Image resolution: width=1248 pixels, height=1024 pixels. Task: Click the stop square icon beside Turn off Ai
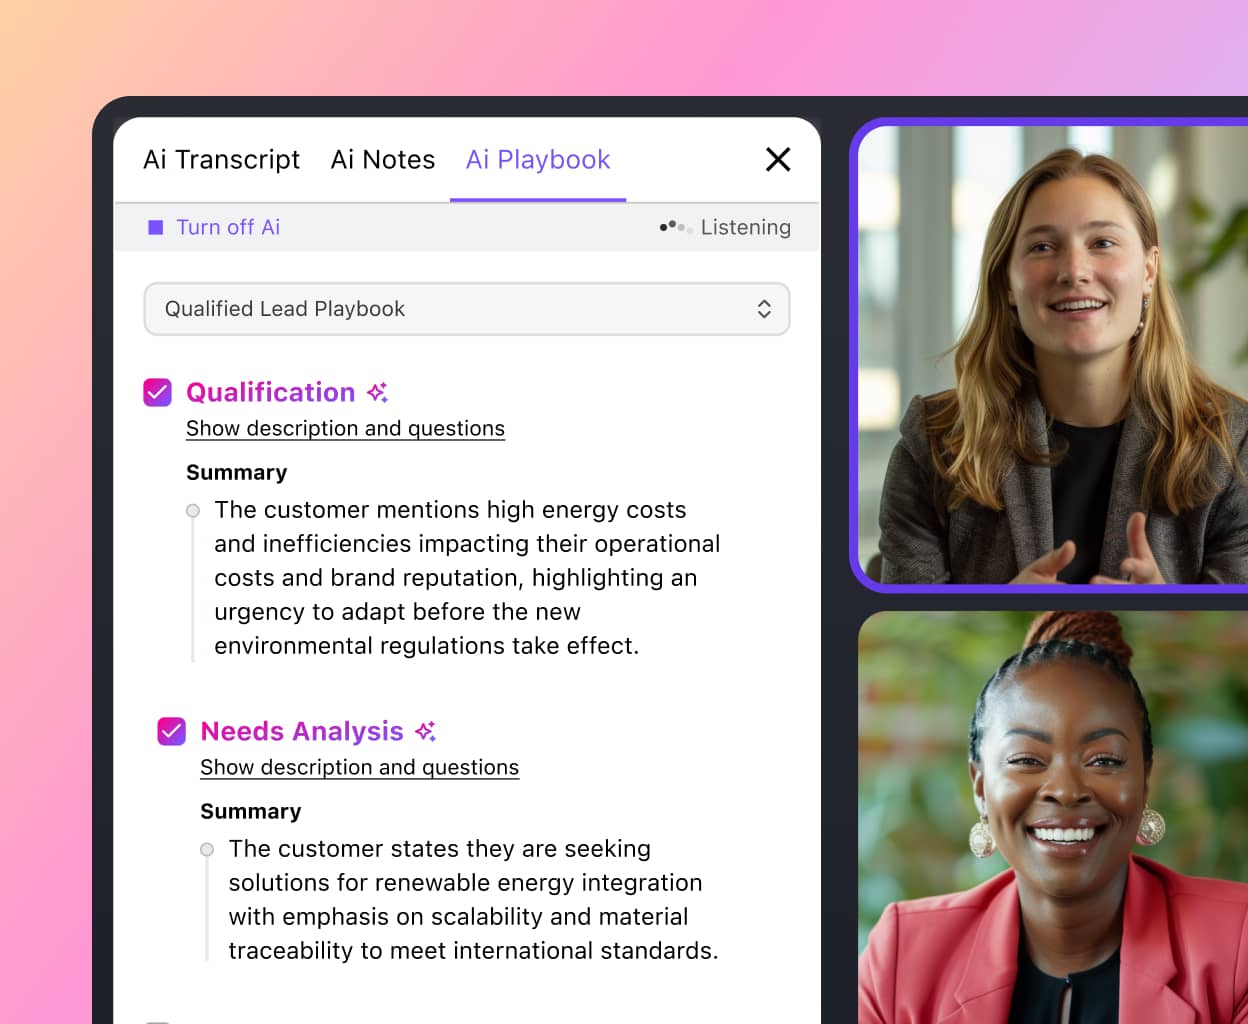[x=156, y=228]
